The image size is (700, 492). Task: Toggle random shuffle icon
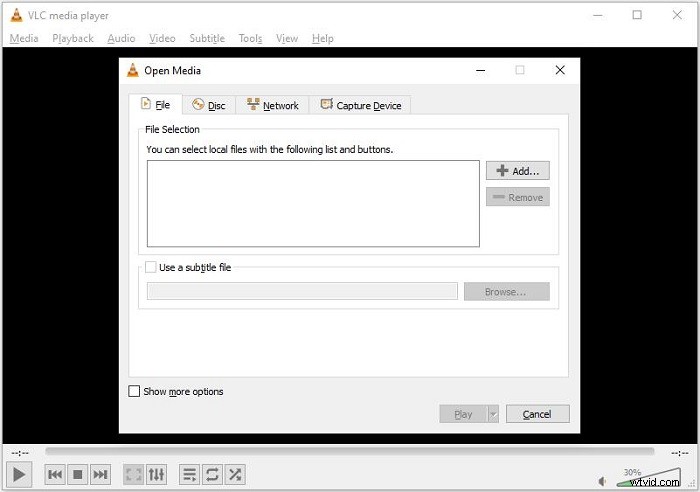coord(235,474)
